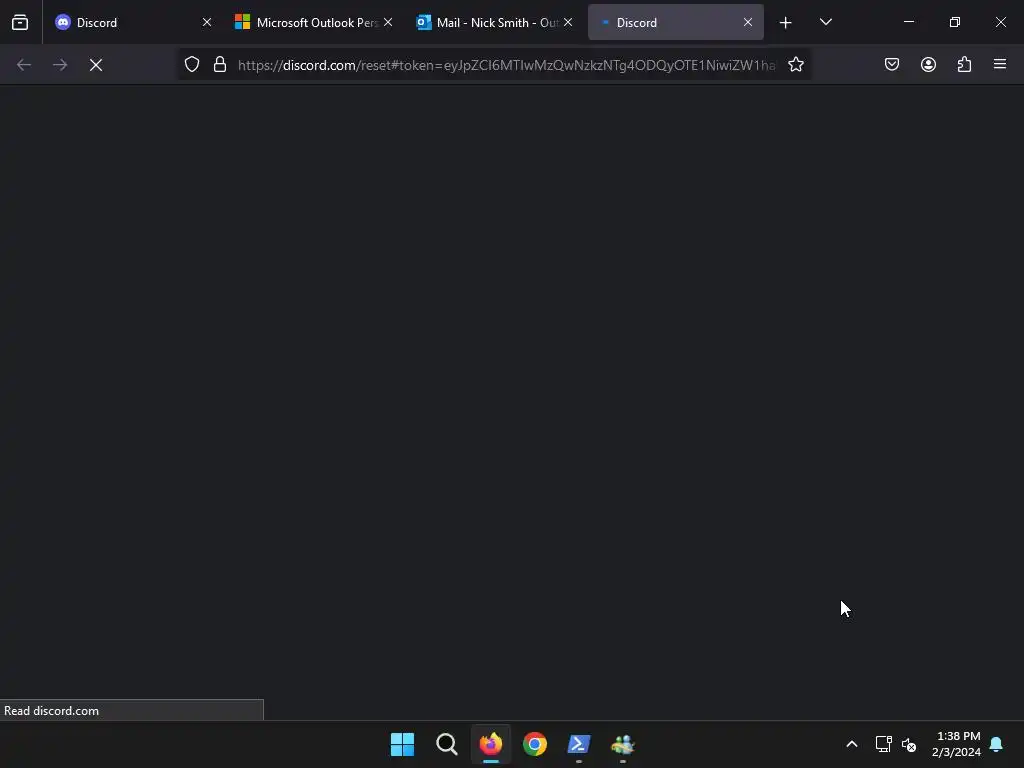The height and width of the screenshot is (768, 1024).
Task: Open a new tab with plus button
Action: pyautogui.click(x=785, y=22)
